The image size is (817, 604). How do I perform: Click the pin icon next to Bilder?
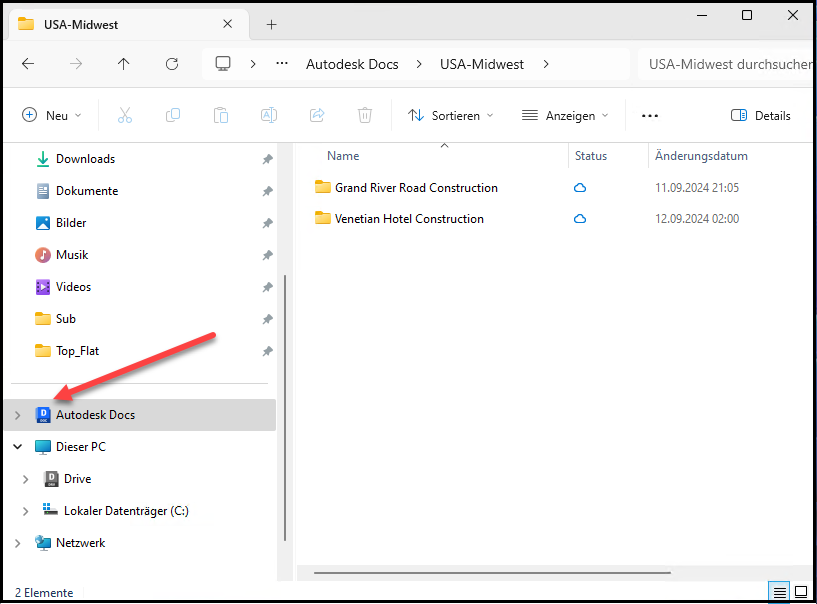point(267,224)
